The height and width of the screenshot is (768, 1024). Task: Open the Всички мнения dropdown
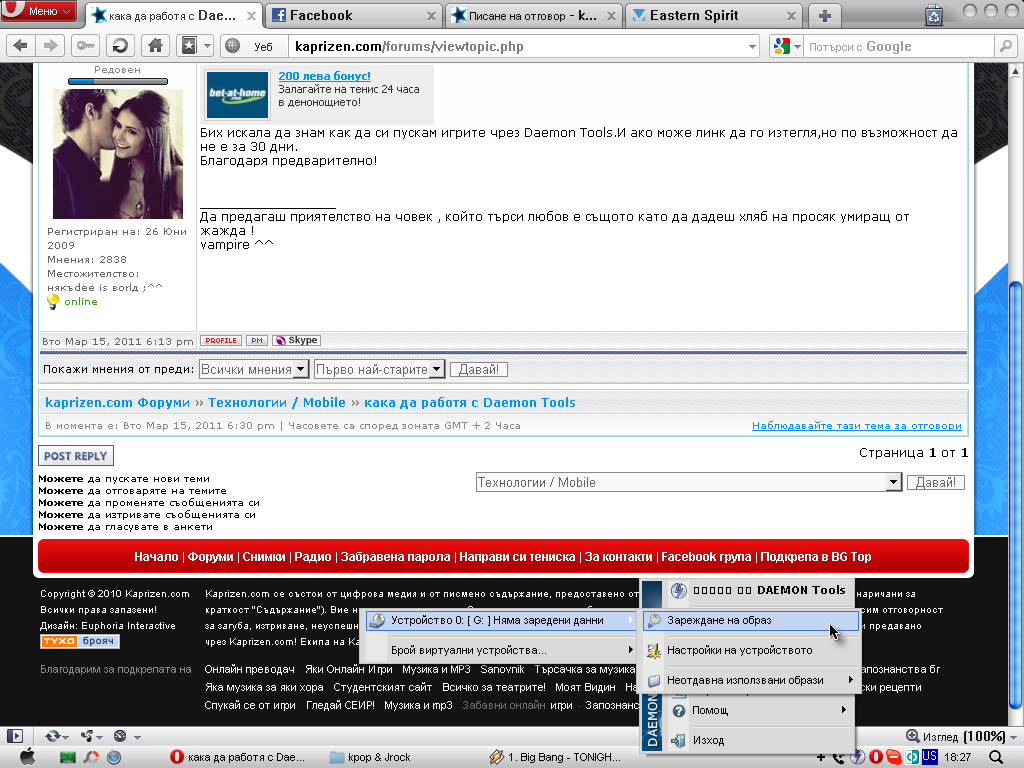pos(253,370)
